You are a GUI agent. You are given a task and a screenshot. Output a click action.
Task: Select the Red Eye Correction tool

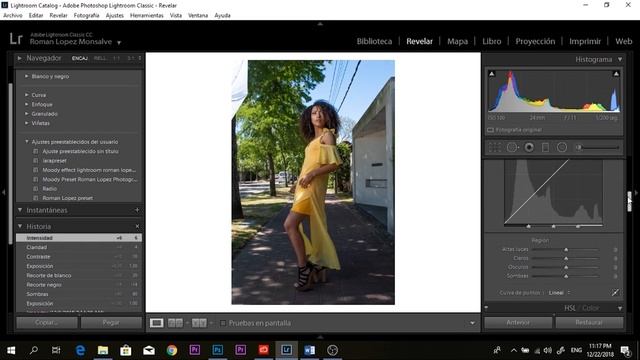[x=529, y=147]
